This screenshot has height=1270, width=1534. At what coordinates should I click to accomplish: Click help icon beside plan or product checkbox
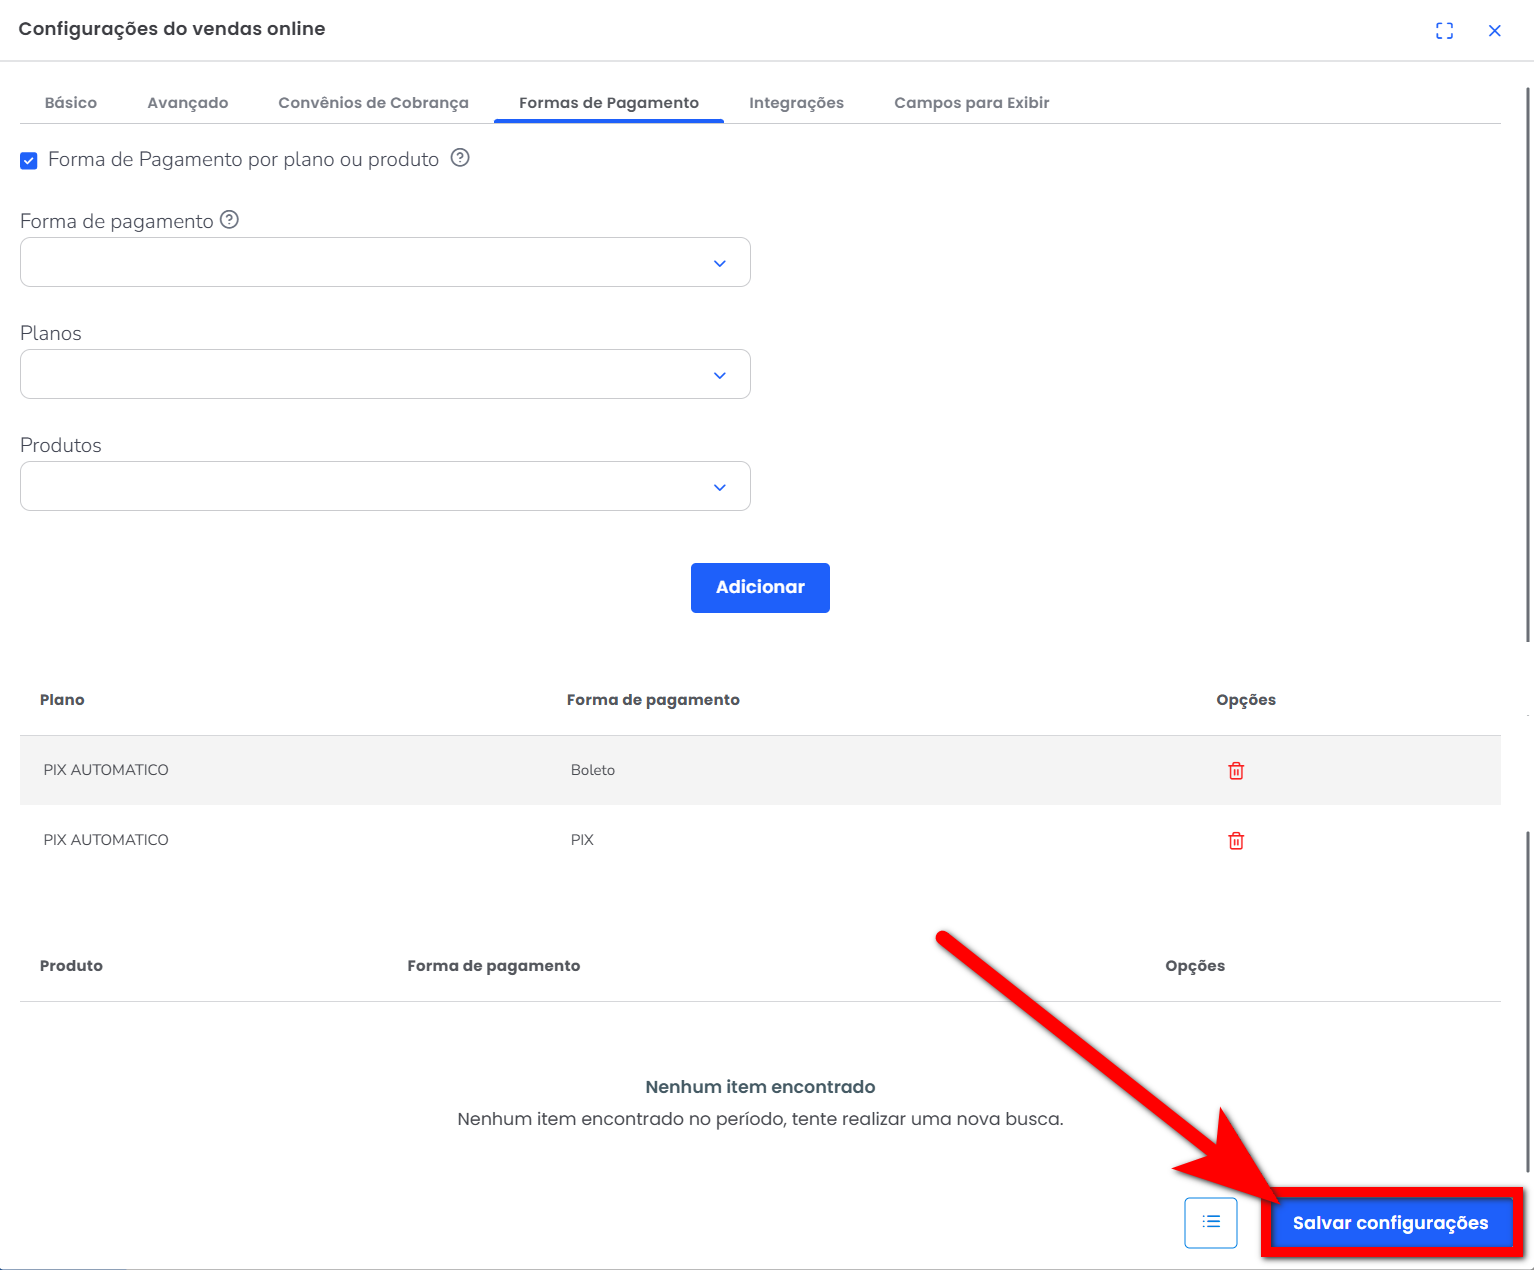click(x=460, y=158)
